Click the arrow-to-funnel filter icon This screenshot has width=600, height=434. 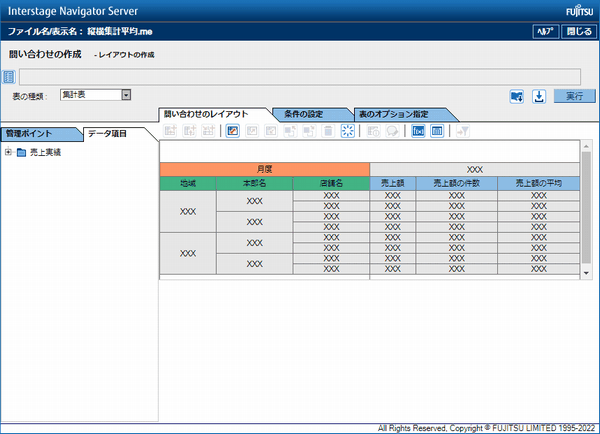[463, 131]
